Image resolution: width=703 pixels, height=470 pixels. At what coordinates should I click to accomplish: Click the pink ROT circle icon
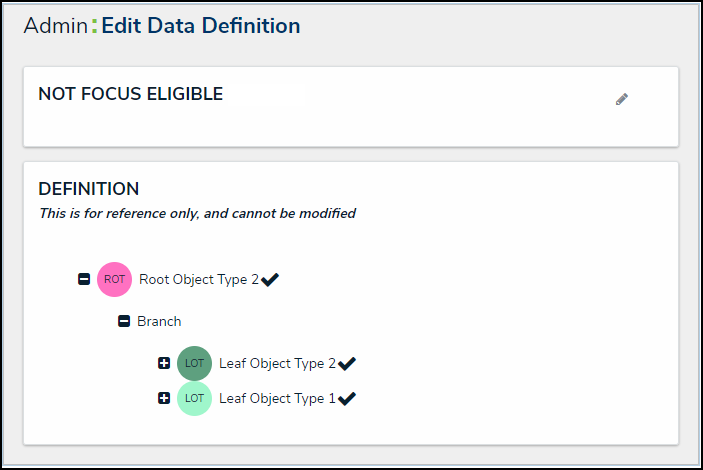coord(114,280)
